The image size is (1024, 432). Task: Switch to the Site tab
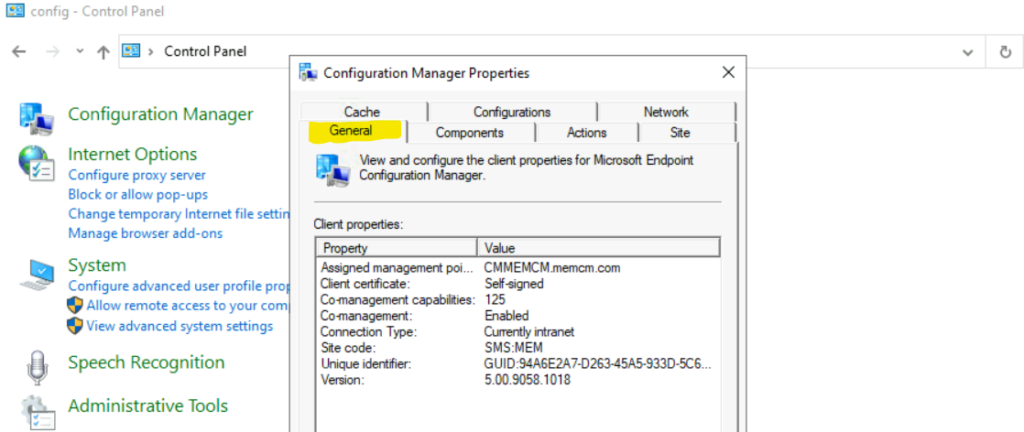pyautogui.click(x=680, y=132)
